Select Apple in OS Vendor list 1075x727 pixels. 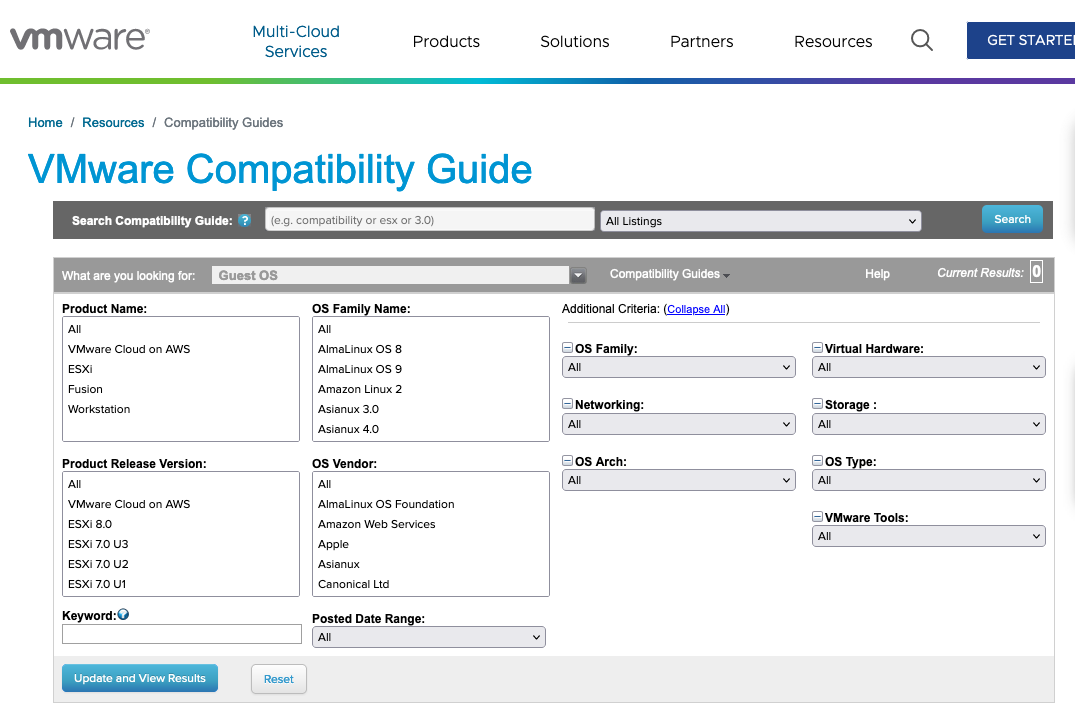[431, 544]
